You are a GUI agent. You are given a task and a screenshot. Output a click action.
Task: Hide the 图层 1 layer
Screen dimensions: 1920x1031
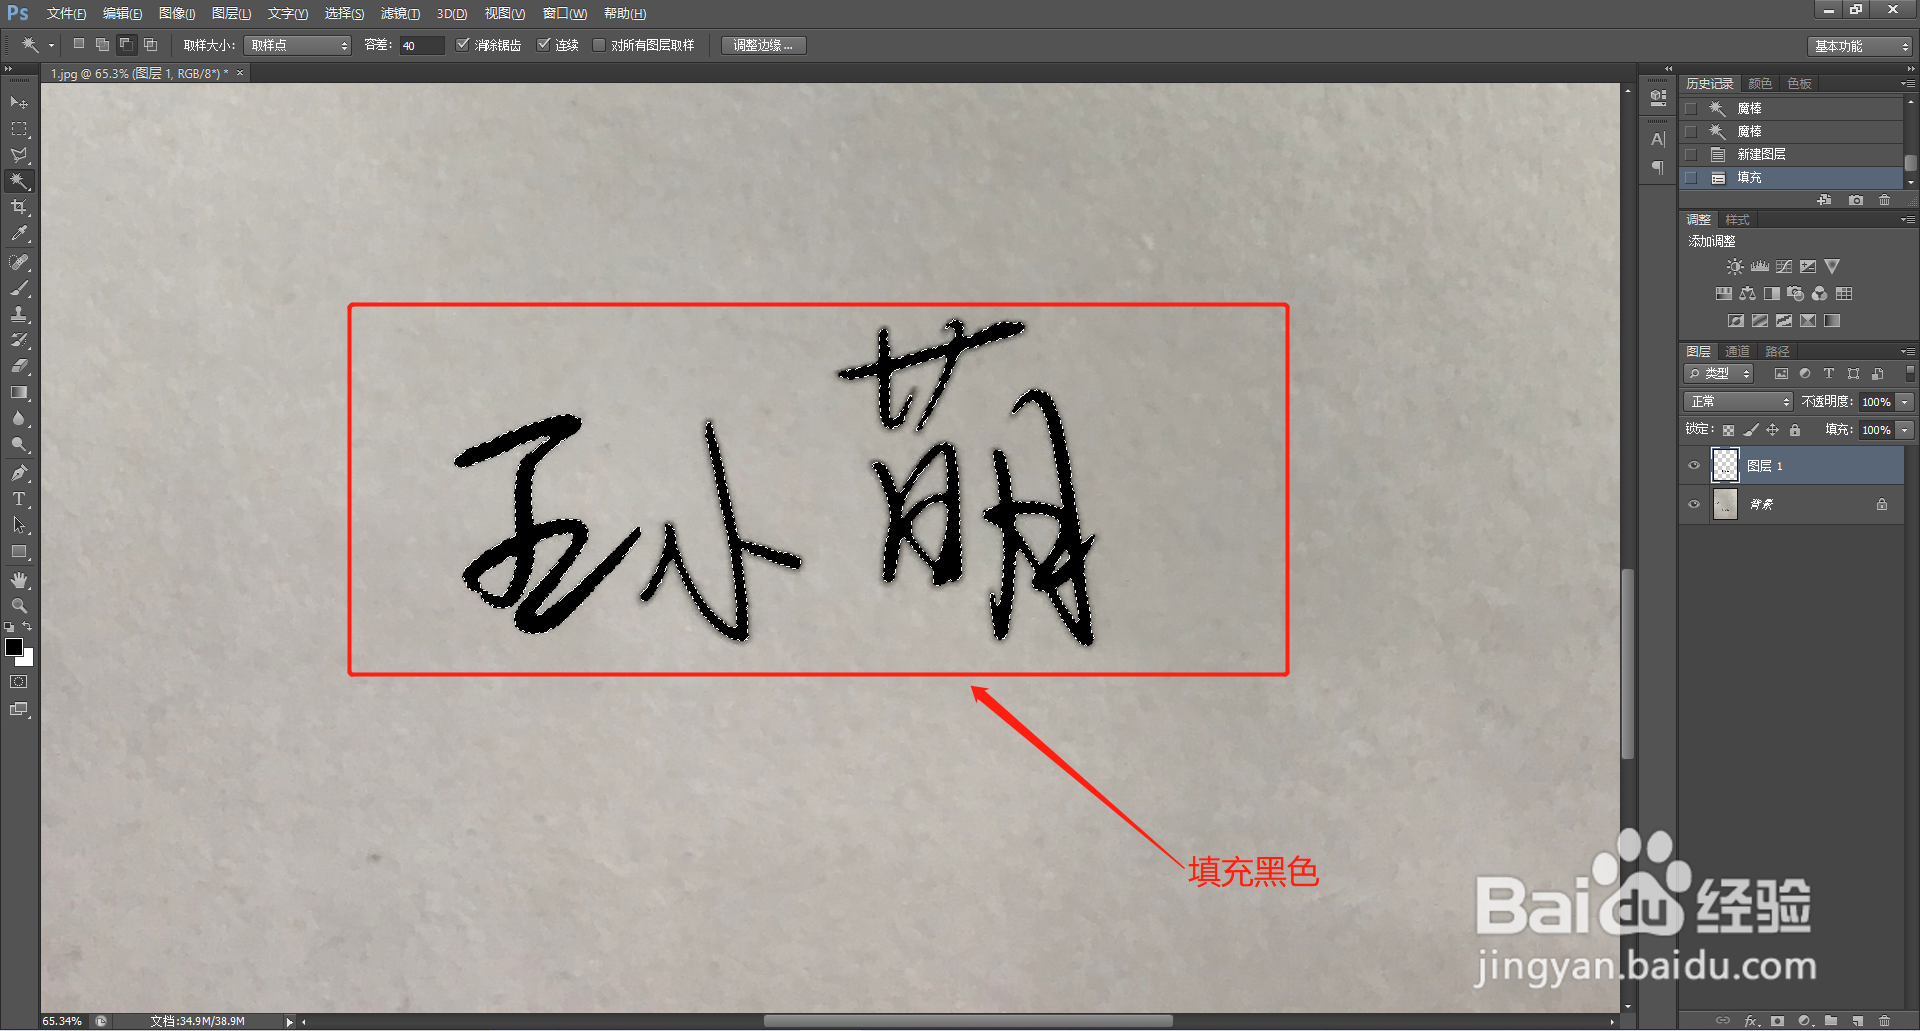[1693, 464]
